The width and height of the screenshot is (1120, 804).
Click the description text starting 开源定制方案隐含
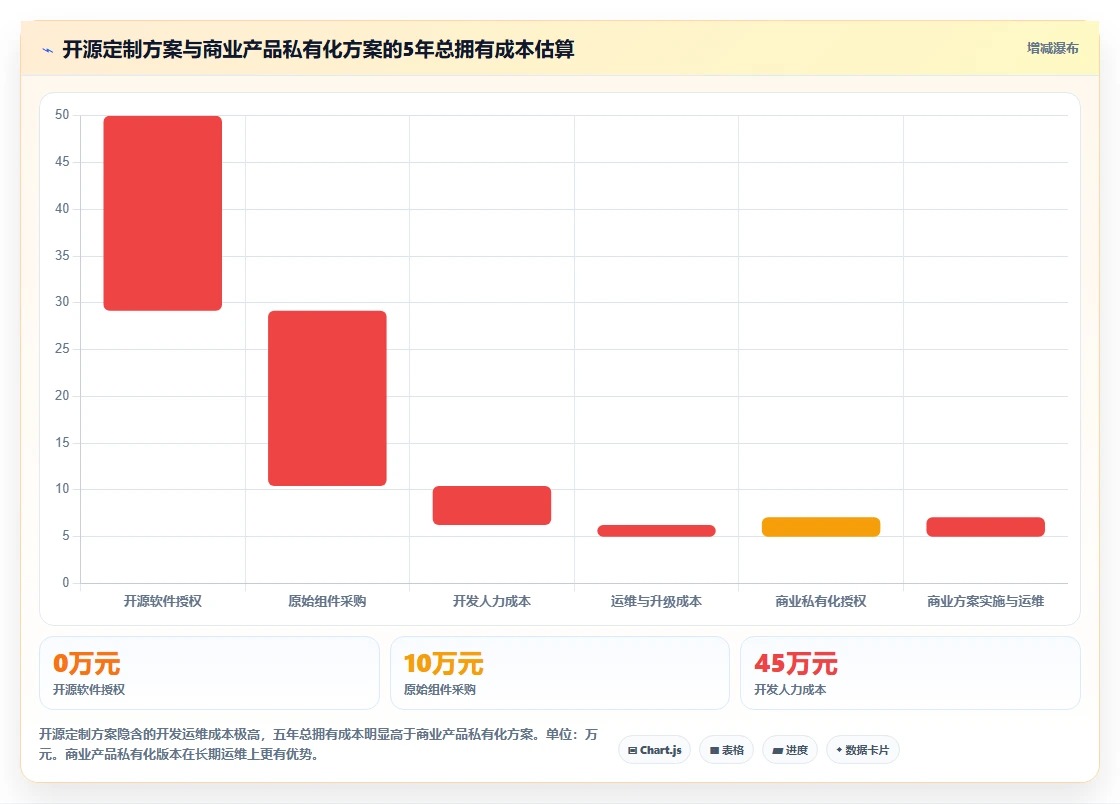(319, 744)
